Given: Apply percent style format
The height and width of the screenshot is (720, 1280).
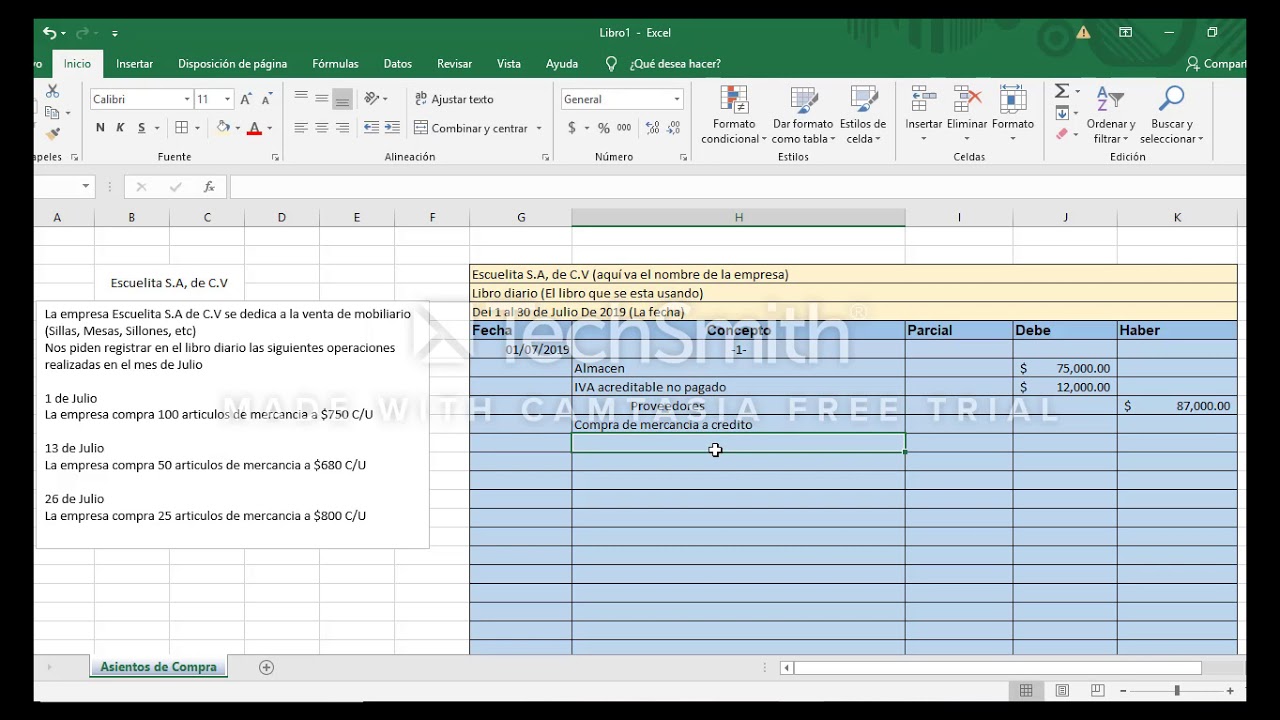Looking at the screenshot, I should [603, 128].
